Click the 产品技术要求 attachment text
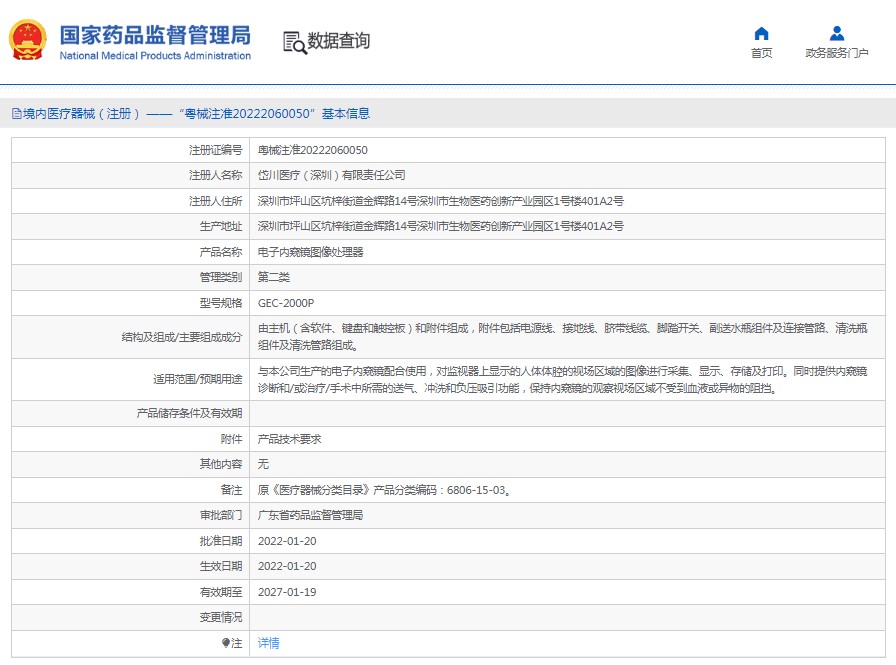Viewport: 896px width, 665px height. (289, 439)
